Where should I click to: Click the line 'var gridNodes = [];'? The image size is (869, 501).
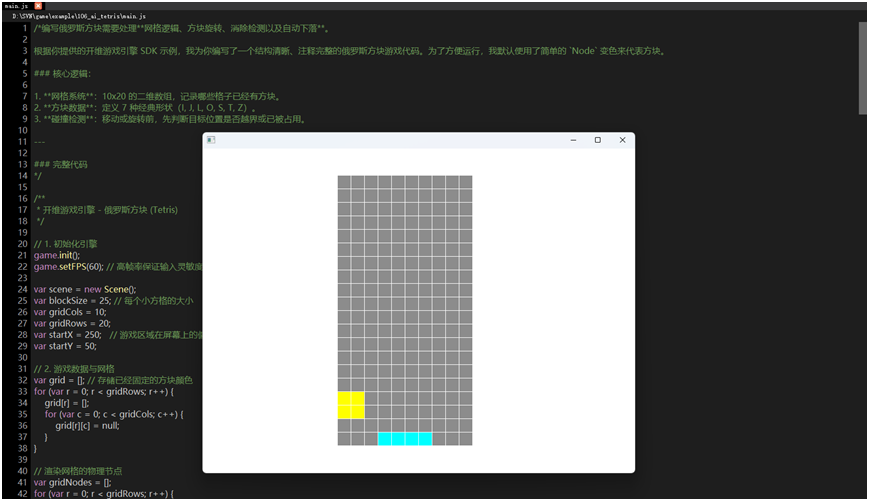pyautogui.click(x=72, y=483)
